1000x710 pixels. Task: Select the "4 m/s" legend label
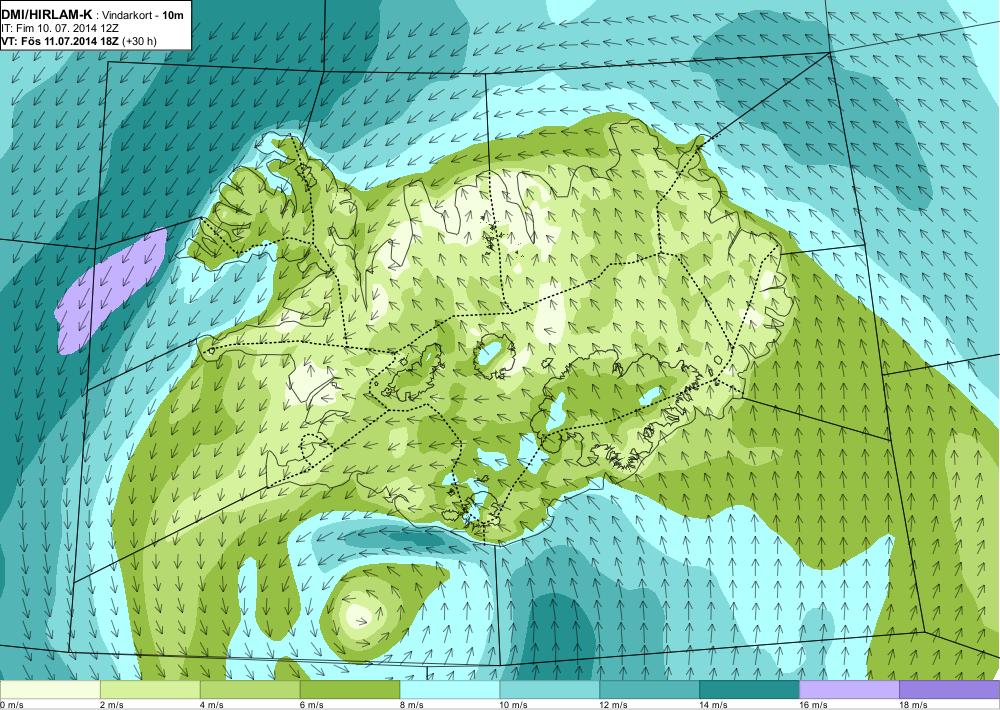212,705
